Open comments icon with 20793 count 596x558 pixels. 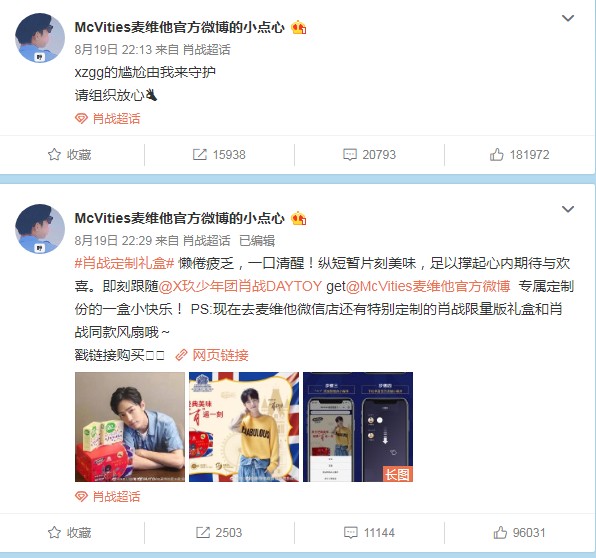pos(350,154)
